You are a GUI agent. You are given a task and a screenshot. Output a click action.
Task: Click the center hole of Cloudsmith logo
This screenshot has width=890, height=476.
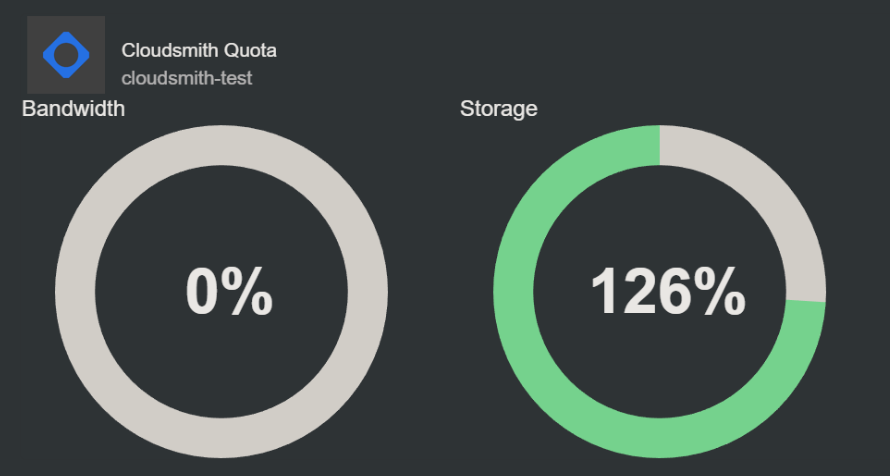(66, 55)
